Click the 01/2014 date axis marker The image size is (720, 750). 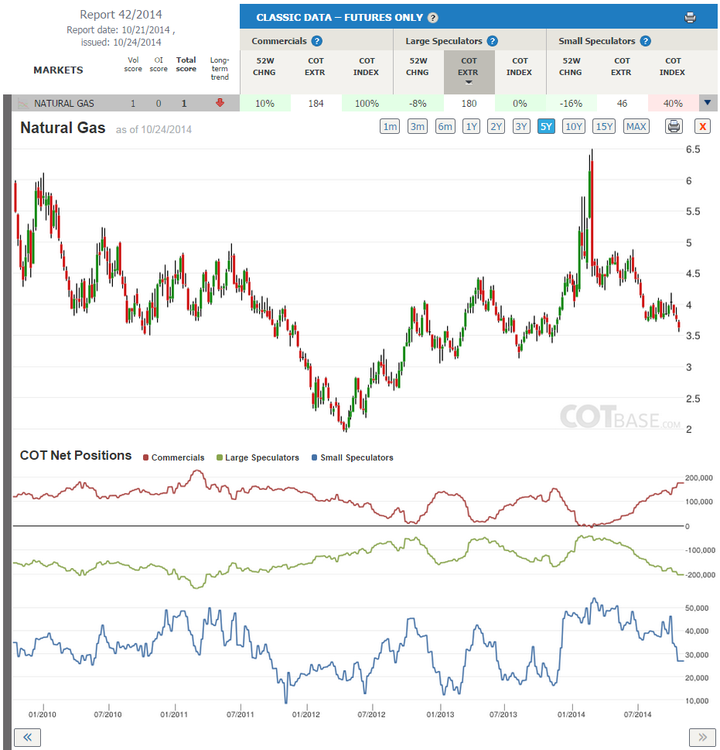[571, 714]
